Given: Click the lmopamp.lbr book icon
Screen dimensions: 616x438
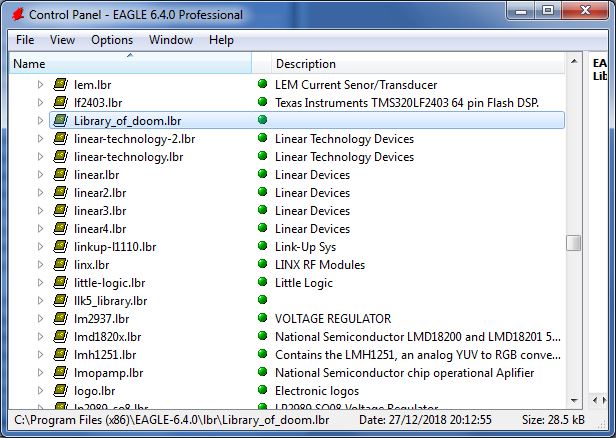Looking at the screenshot, I should (x=60, y=372).
